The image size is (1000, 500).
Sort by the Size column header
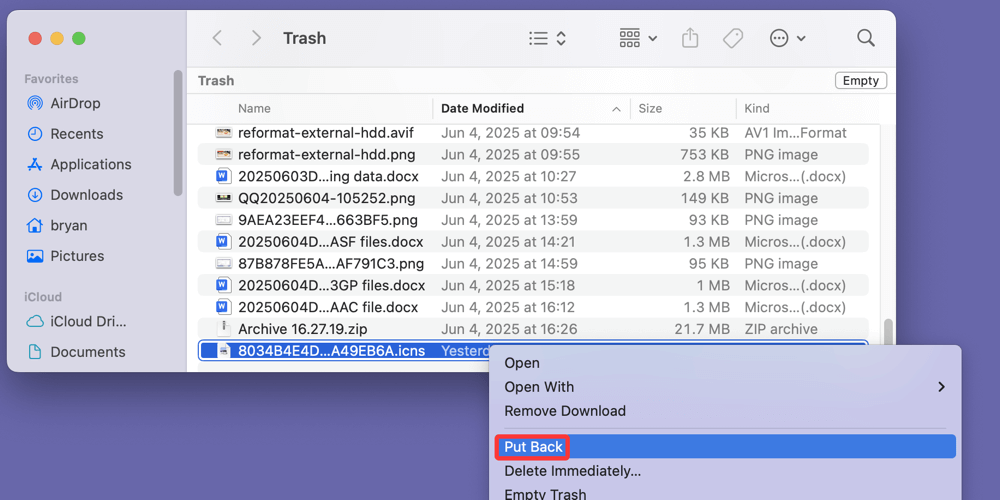tap(650, 108)
